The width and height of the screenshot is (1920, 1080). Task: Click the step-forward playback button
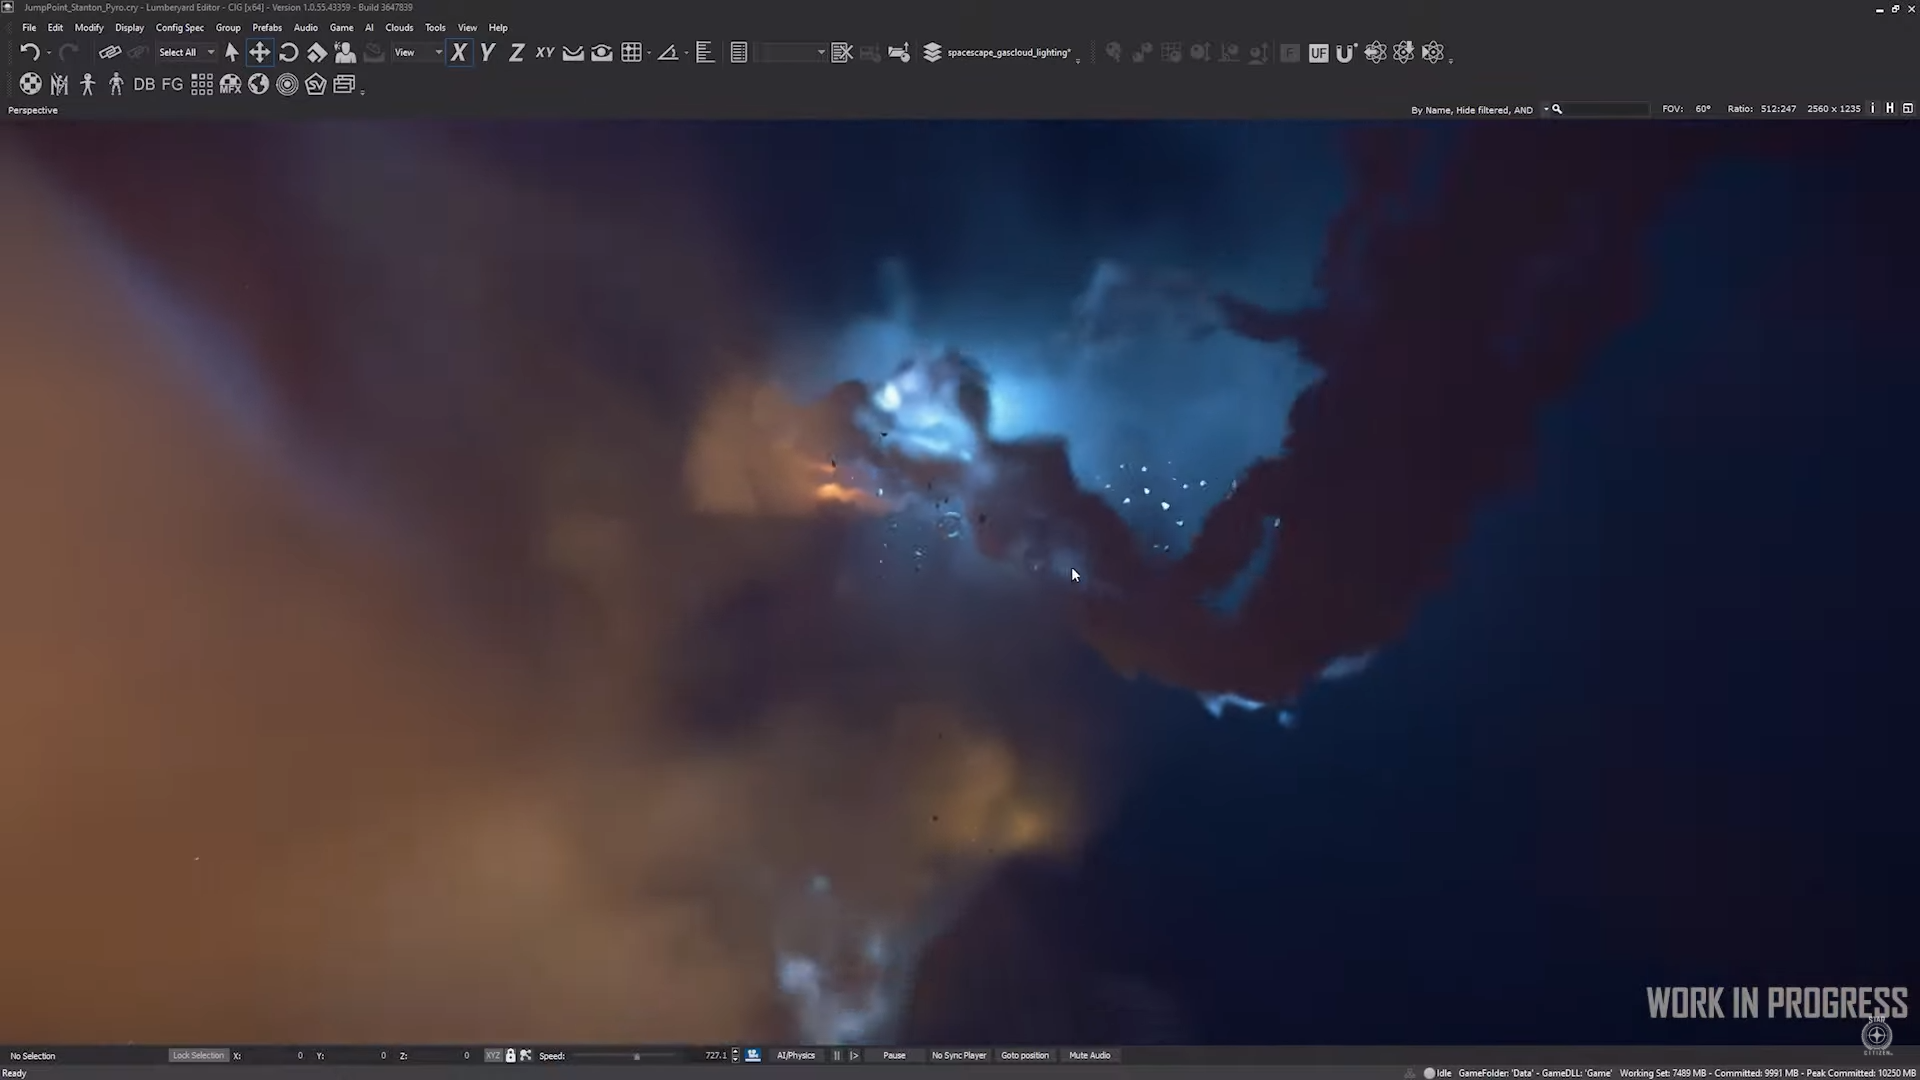click(853, 1055)
